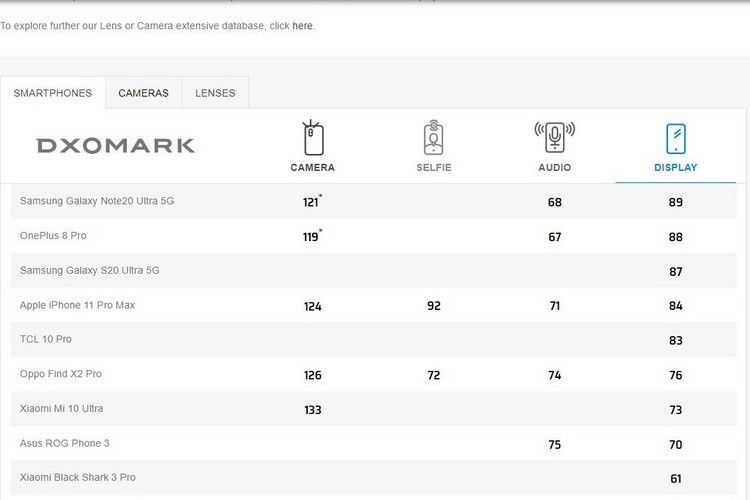Click Asus ROG Phone 3 audio score 75
This screenshot has width=750, height=500.
tap(555, 445)
